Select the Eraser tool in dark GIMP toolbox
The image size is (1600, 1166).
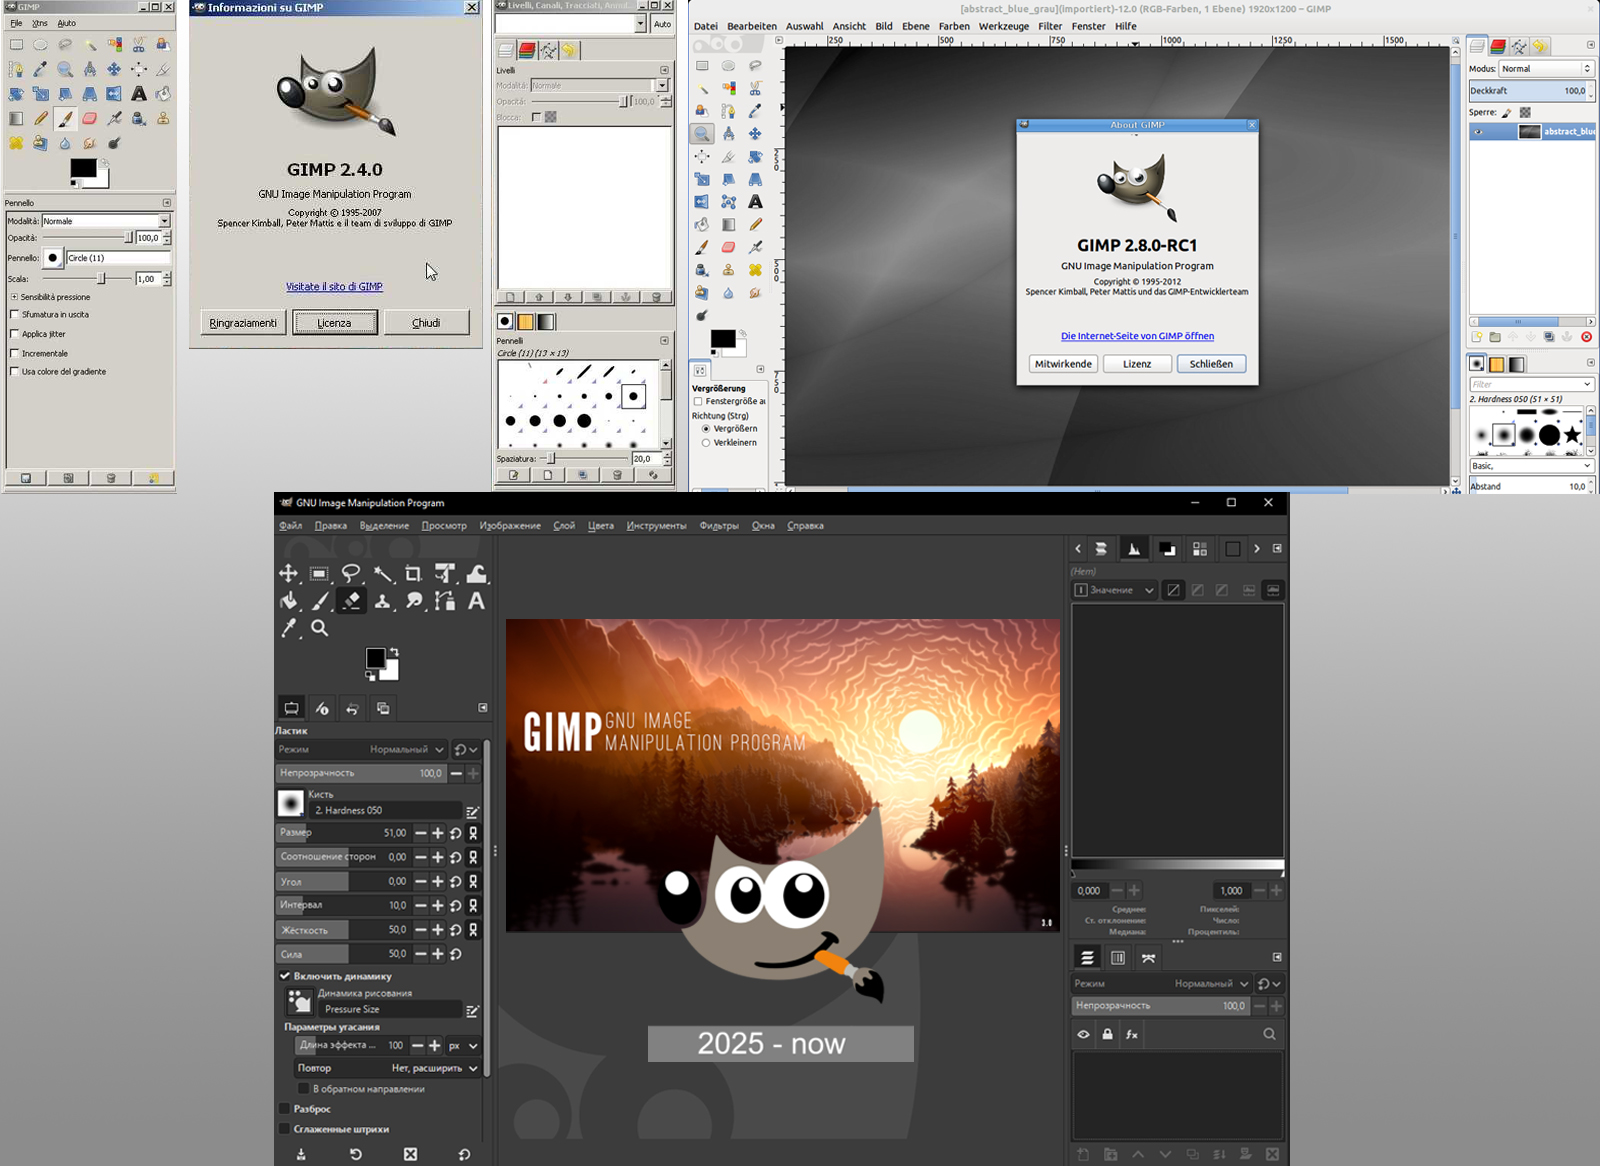coord(351,600)
